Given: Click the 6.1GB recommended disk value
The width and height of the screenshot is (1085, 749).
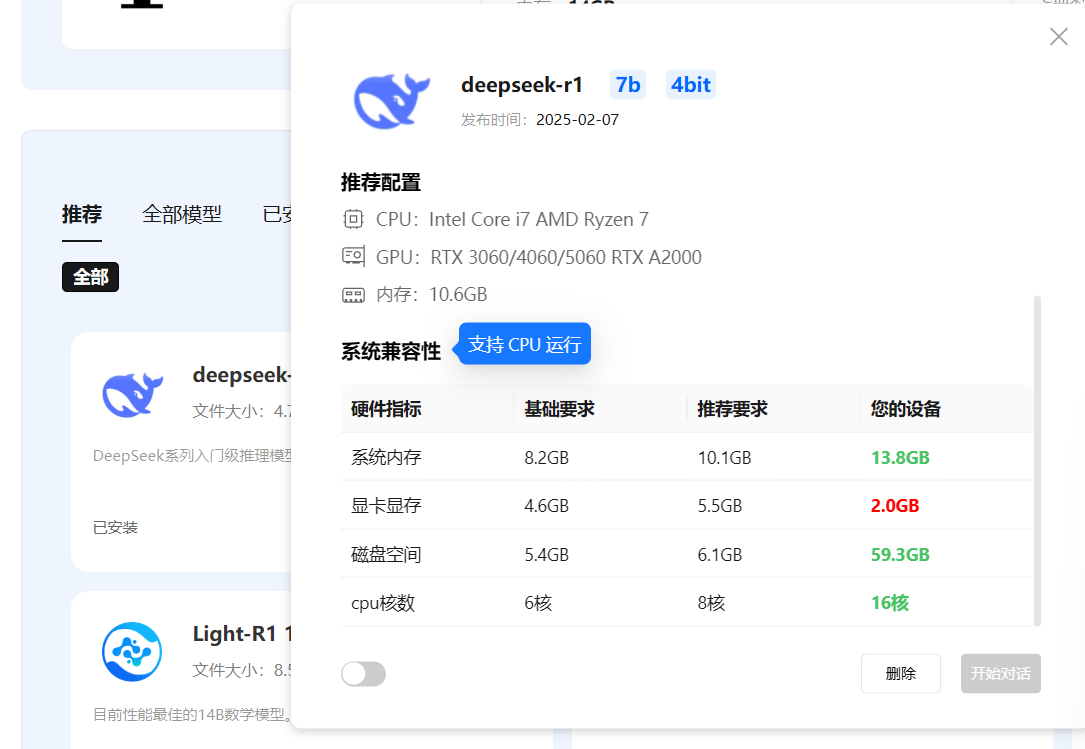Looking at the screenshot, I should (x=719, y=554).
